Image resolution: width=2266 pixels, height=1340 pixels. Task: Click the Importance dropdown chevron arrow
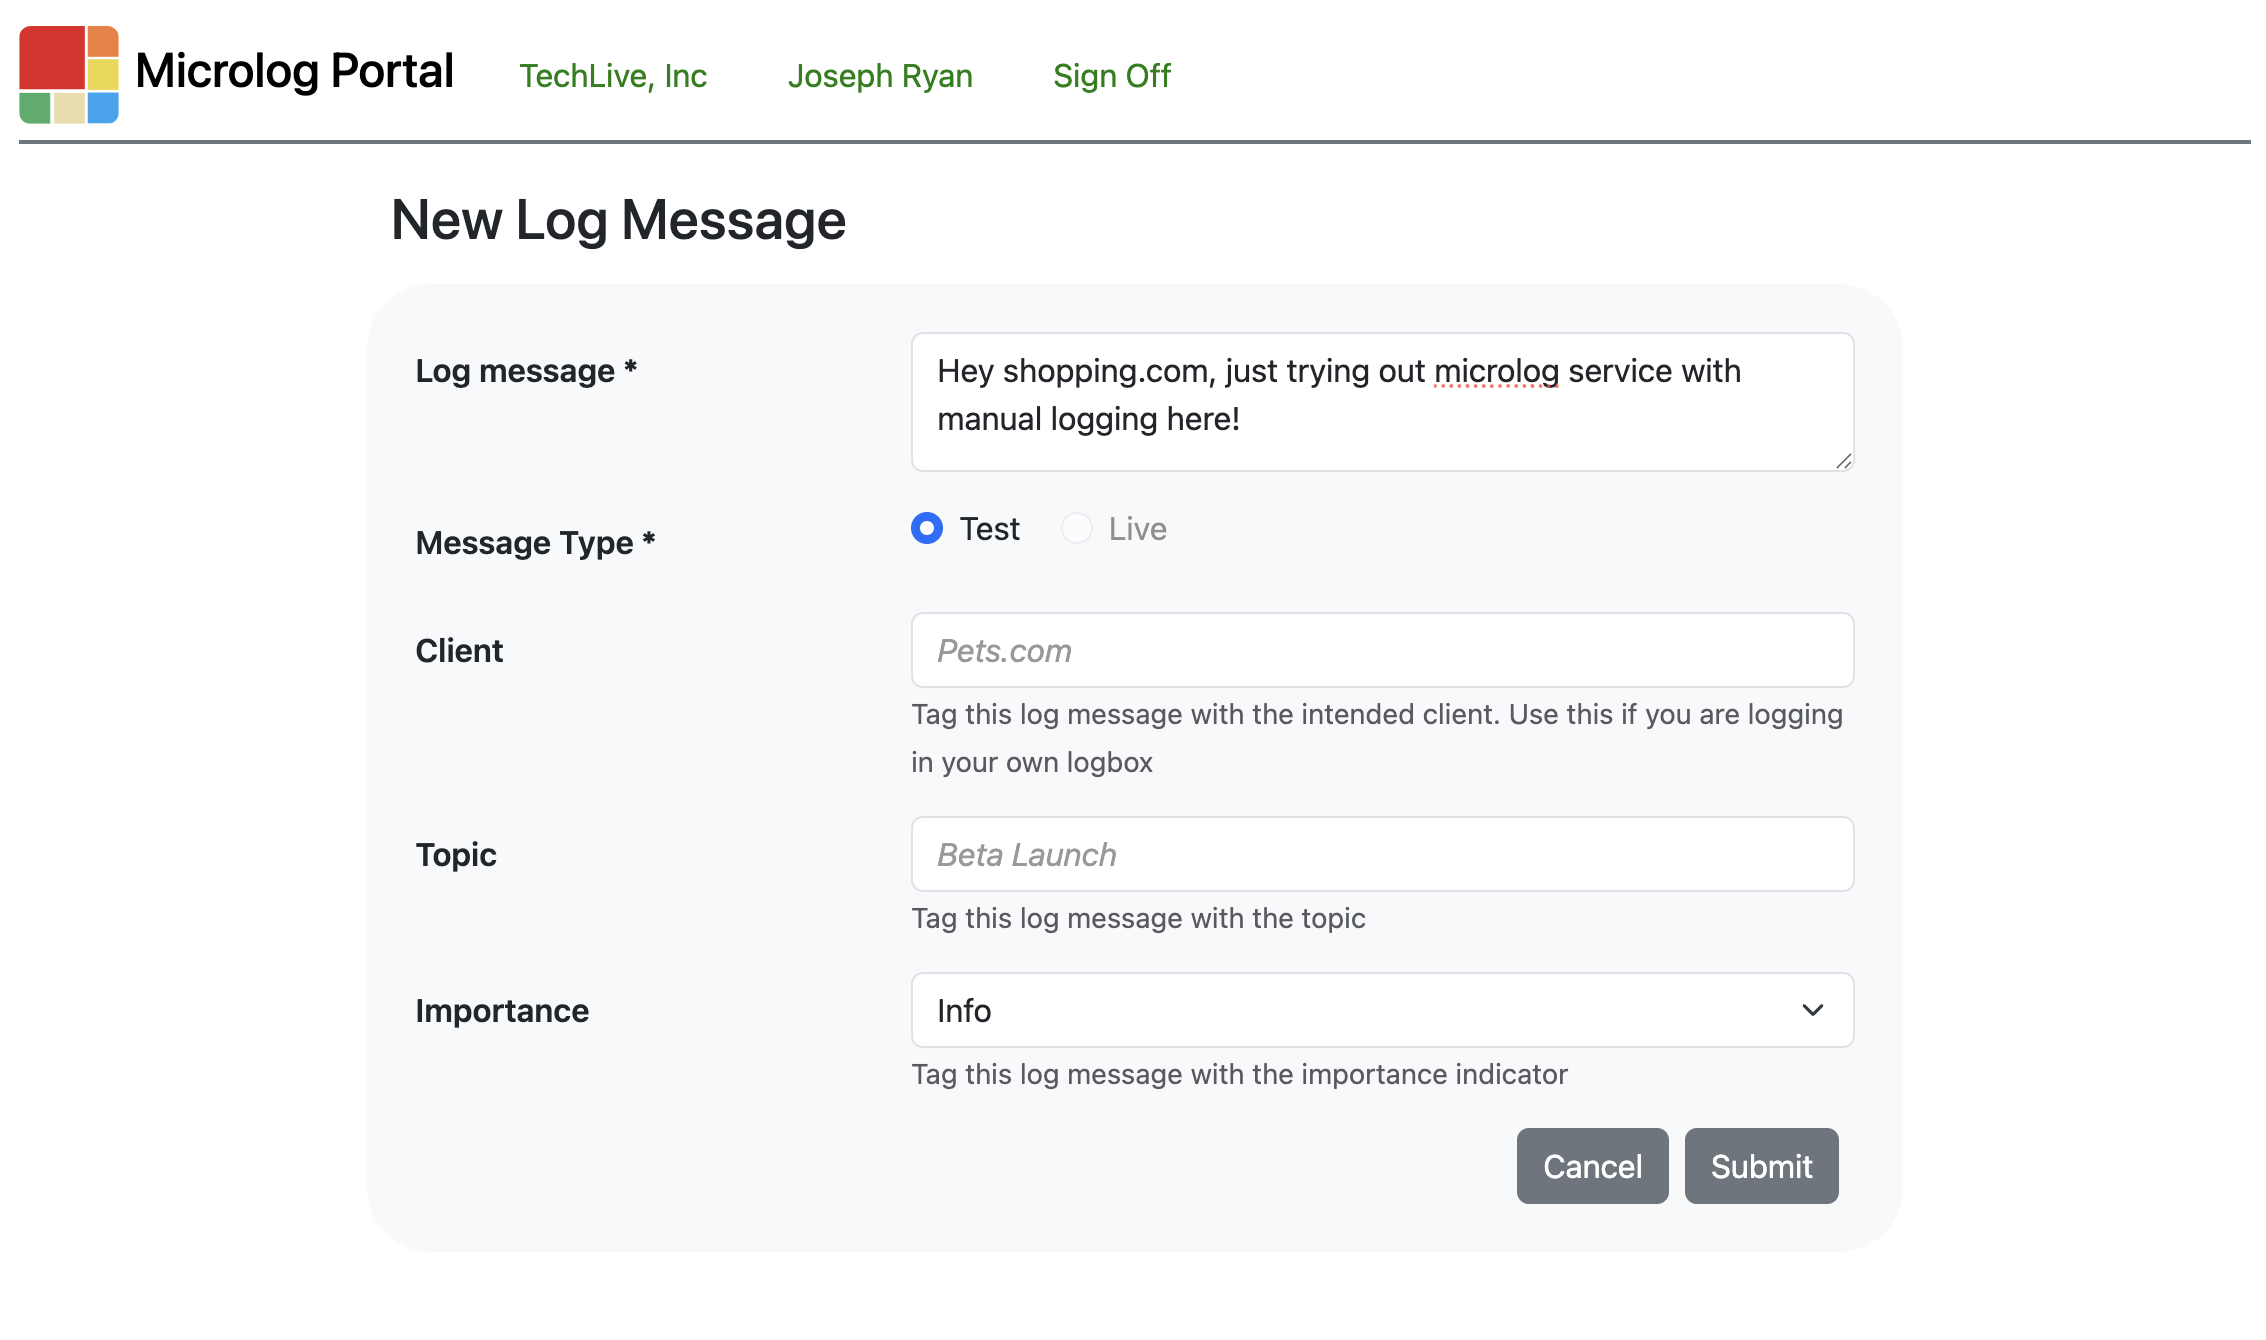point(1812,1010)
